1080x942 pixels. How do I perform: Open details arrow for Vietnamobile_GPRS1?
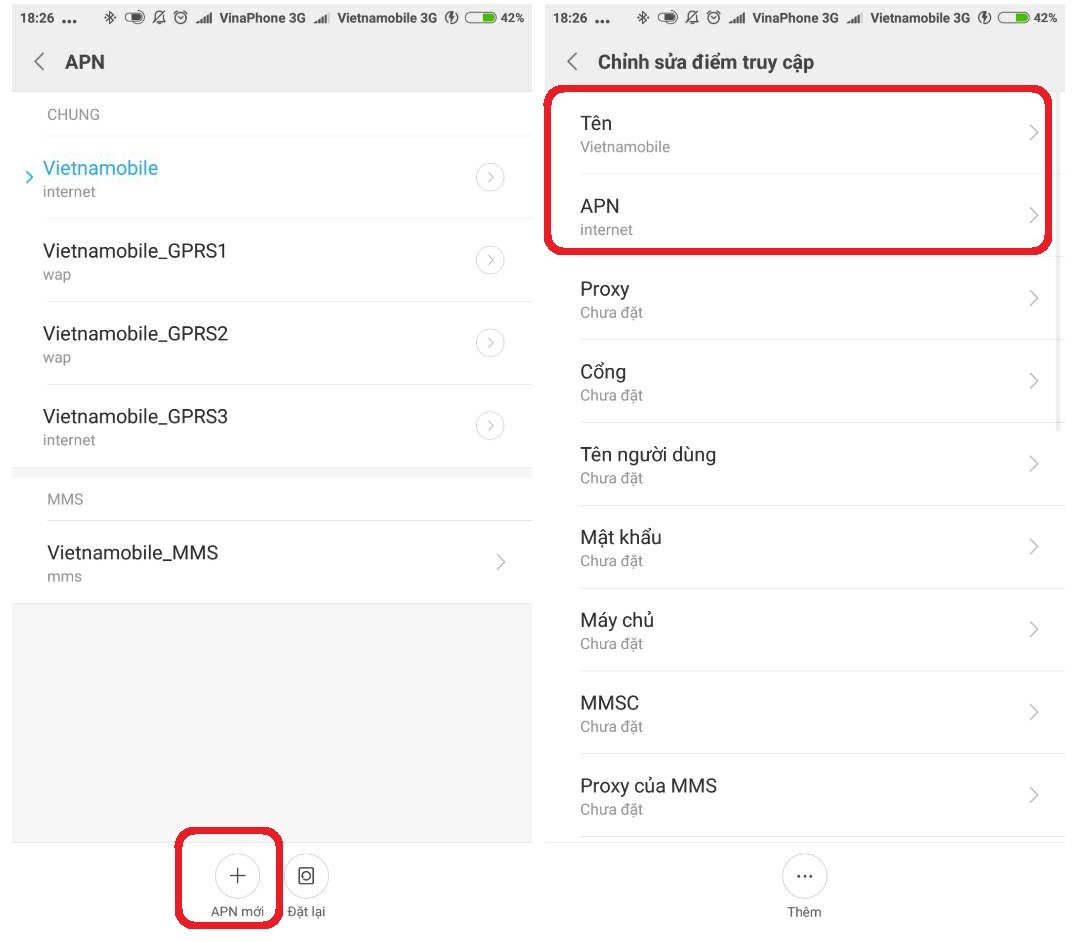(490, 260)
